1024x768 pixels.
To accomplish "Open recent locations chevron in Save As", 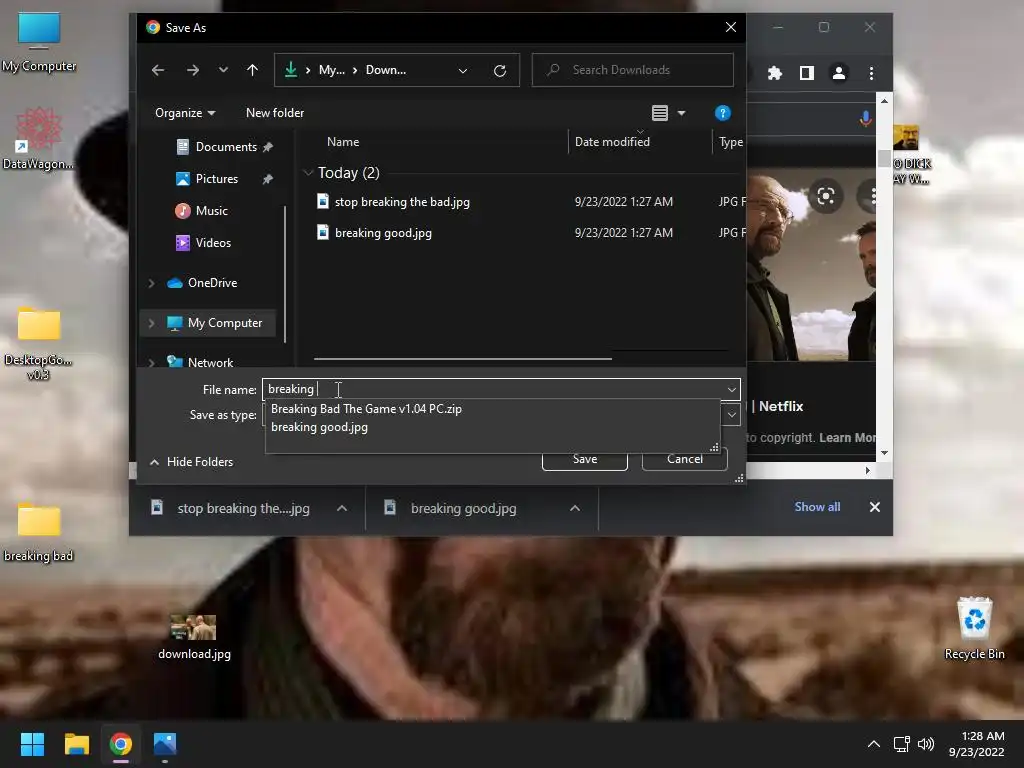I will (x=223, y=70).
